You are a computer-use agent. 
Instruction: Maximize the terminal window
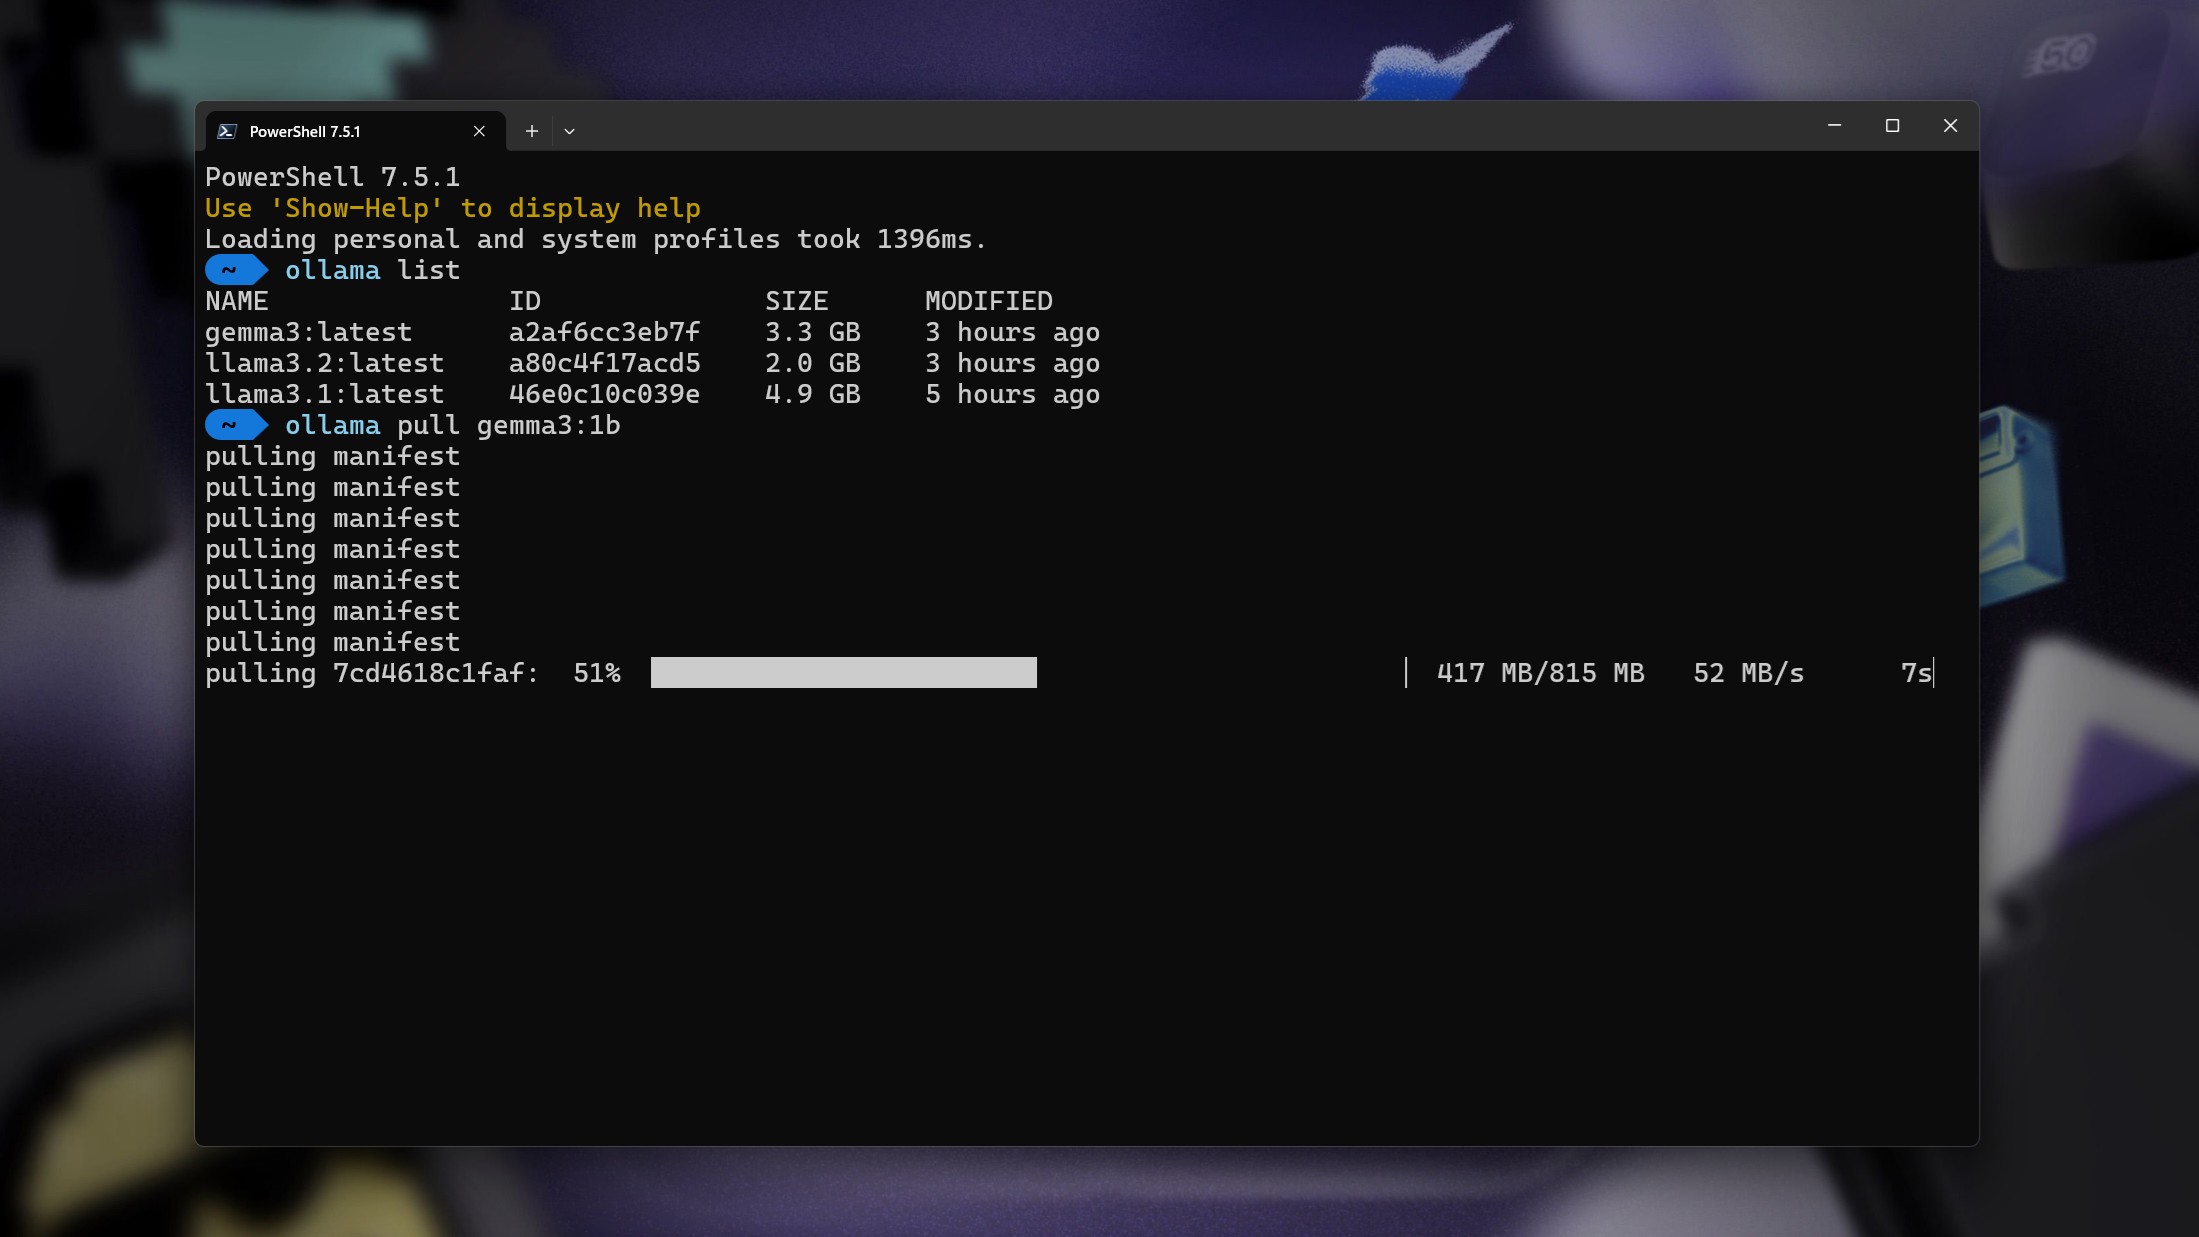click(x=1893, y=125)
